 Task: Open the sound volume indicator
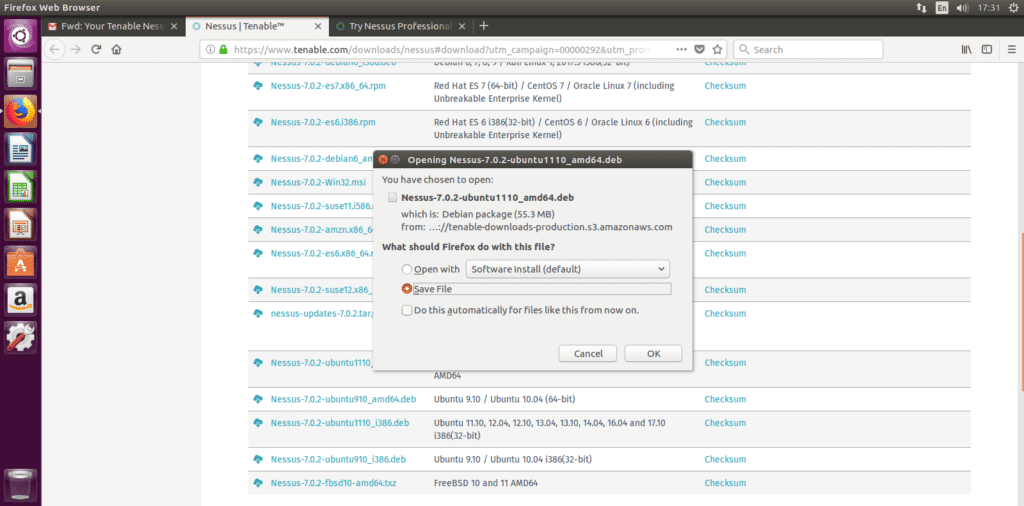(x=962, y=8)
